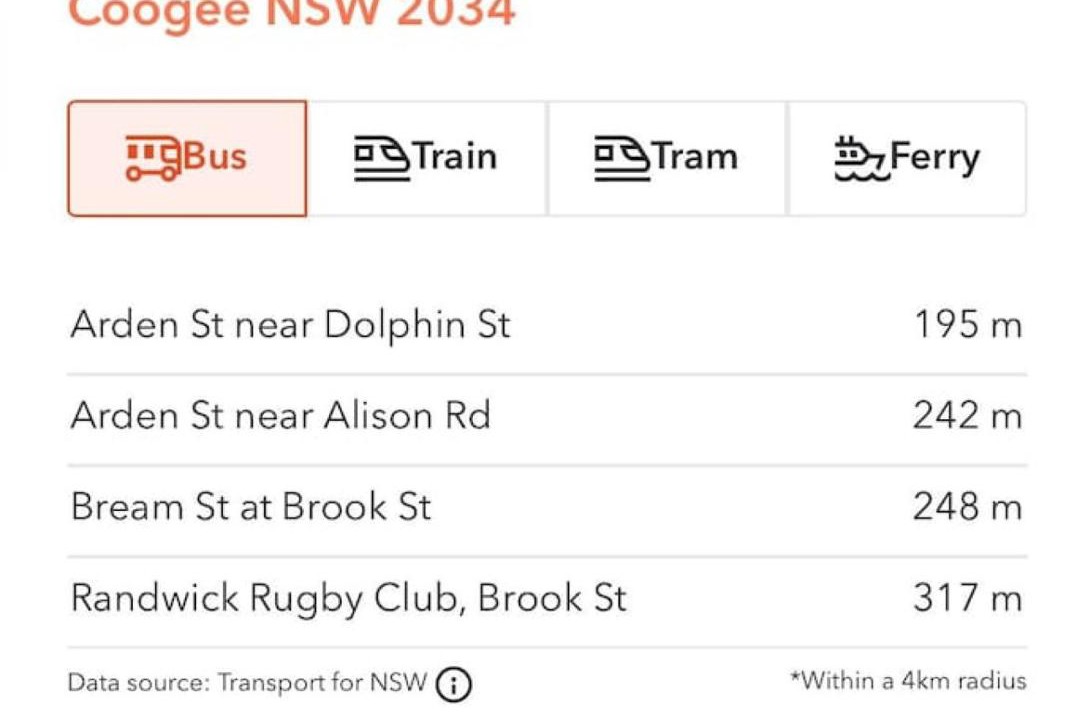Click the Within a 4km radius note
Screen dimensions: 1077x720
point(908,681)
